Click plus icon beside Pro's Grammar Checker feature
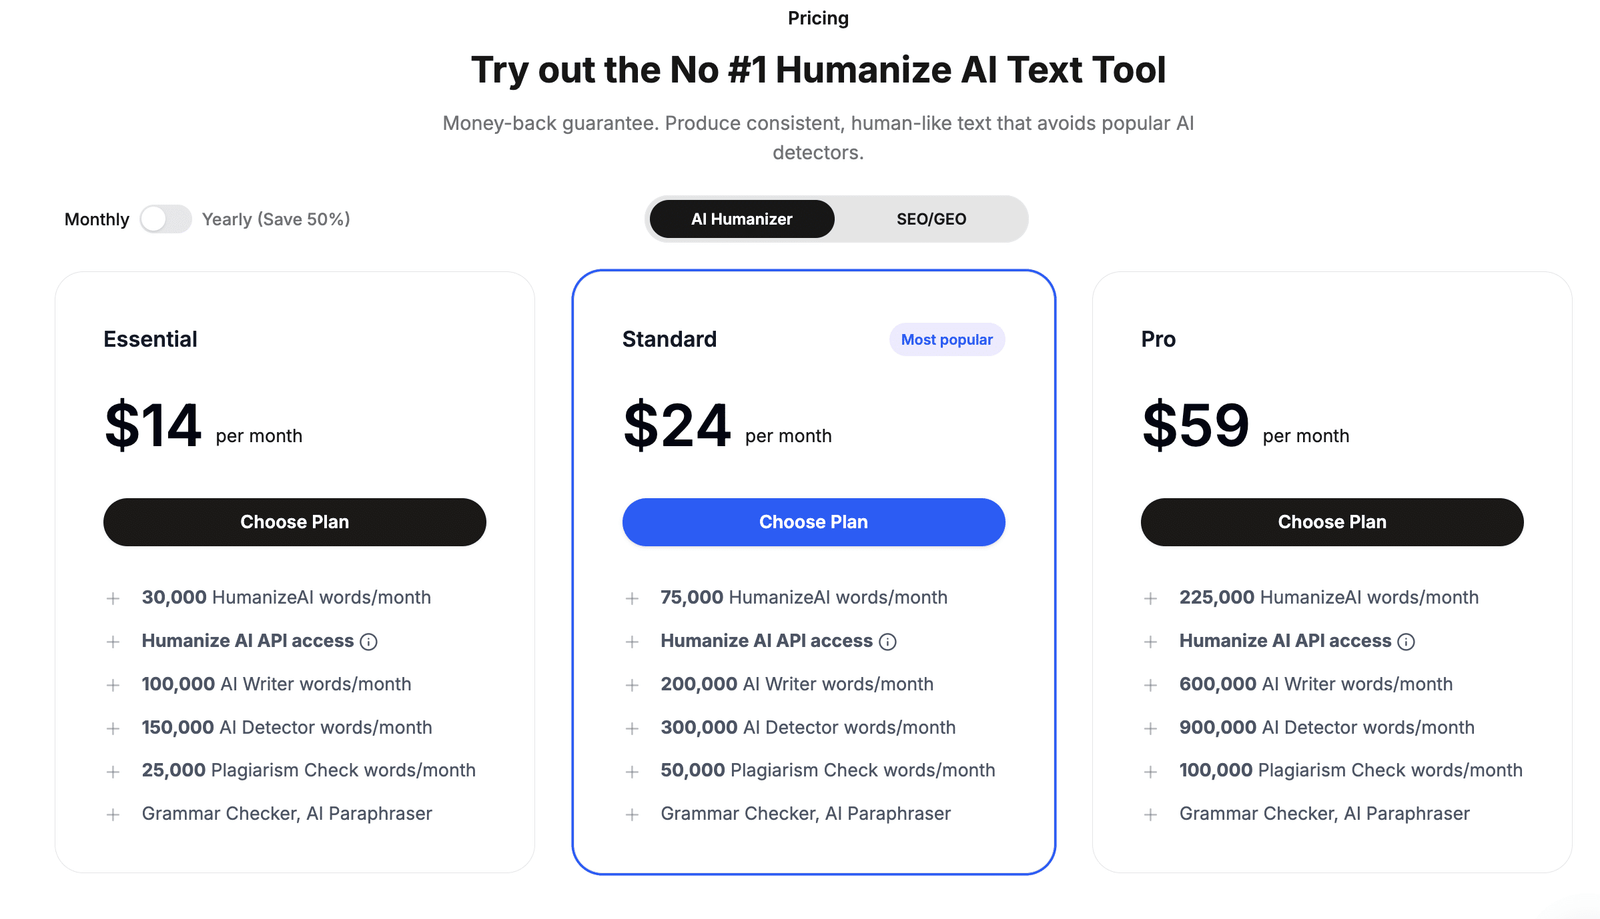The height and width of the screenshot is (919, 1600). [x=1151, y=813]
